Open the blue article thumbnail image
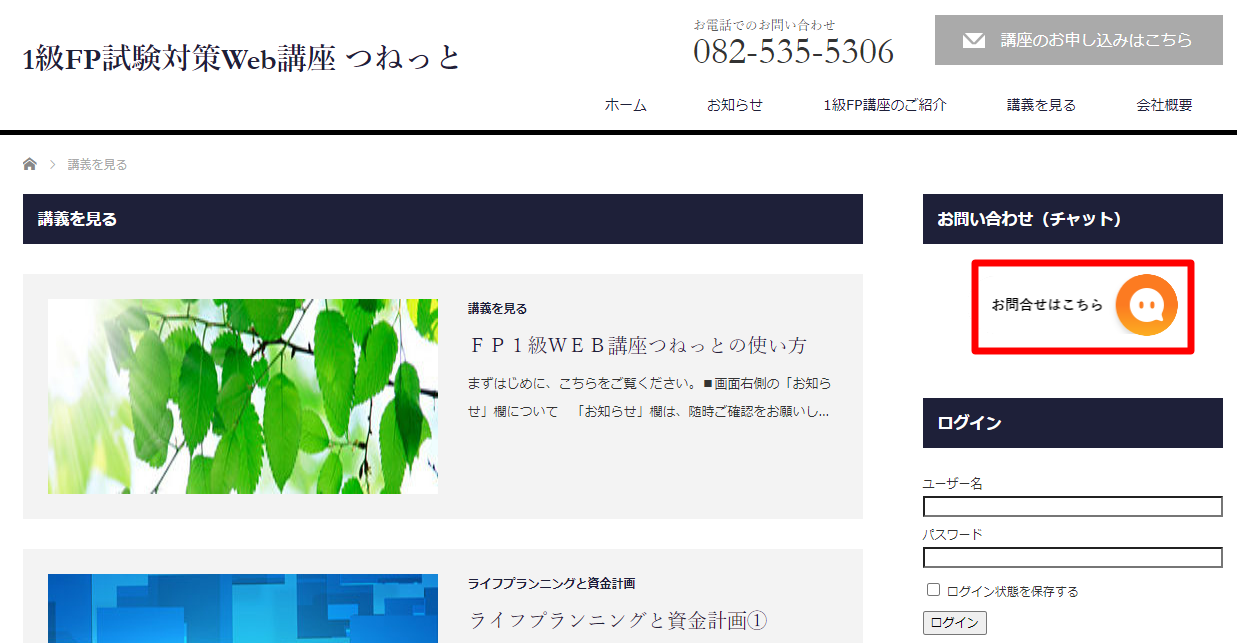Viewport: 1237px width, 643px height. [243, 608]
